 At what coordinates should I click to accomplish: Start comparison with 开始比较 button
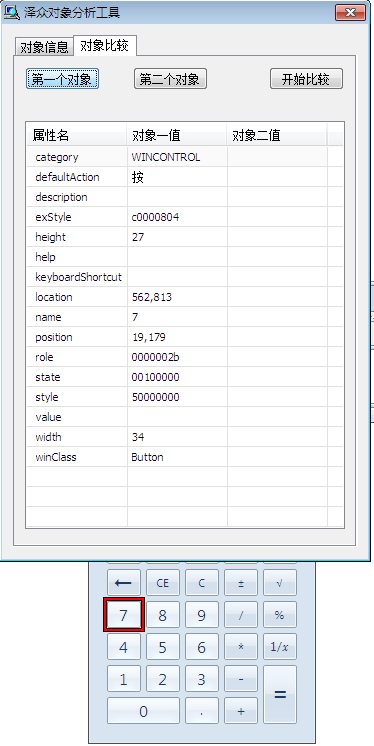[306, 79]
